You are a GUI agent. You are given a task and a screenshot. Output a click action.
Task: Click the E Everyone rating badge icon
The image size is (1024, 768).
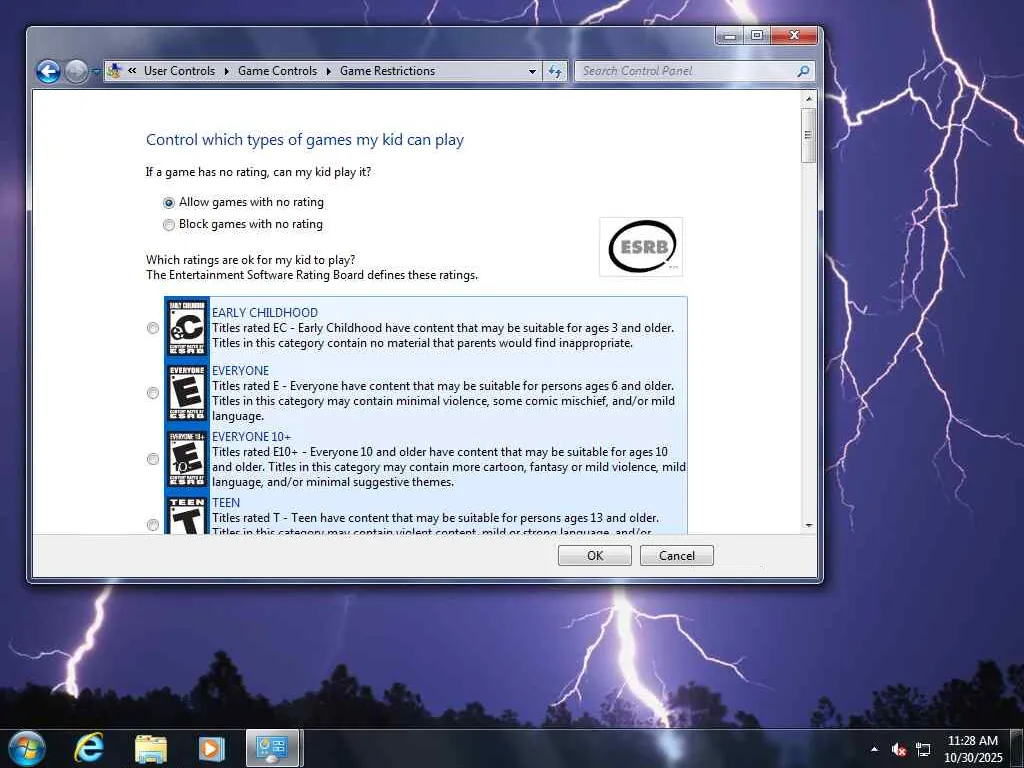coord(187,392)
